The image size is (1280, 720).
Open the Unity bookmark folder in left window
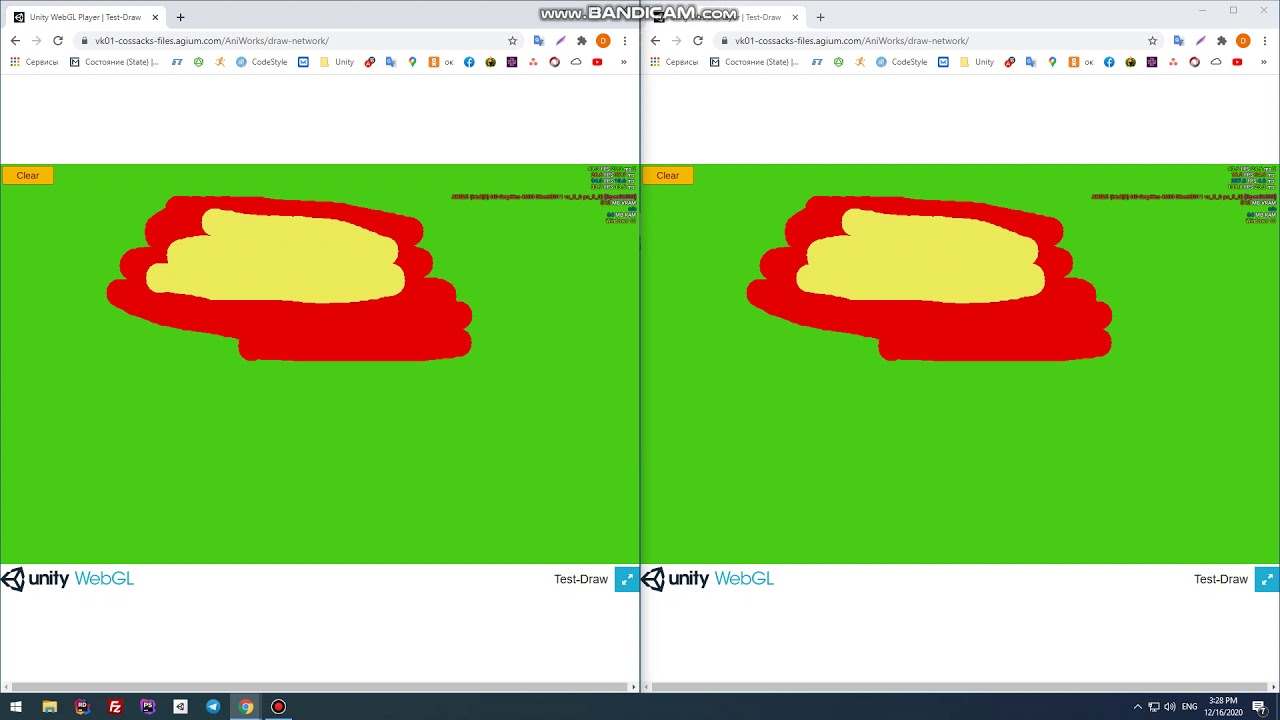(337, 62)
